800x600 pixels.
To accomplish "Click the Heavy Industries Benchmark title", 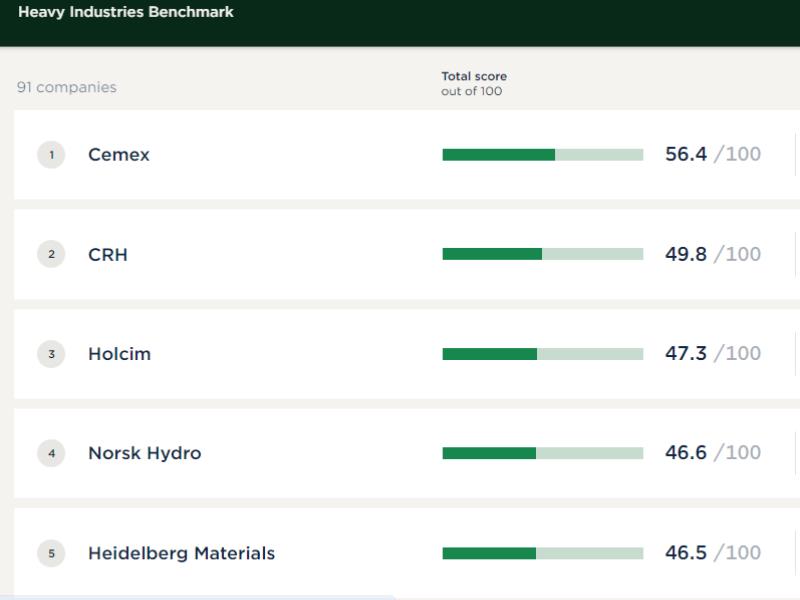I will (126, 13).
